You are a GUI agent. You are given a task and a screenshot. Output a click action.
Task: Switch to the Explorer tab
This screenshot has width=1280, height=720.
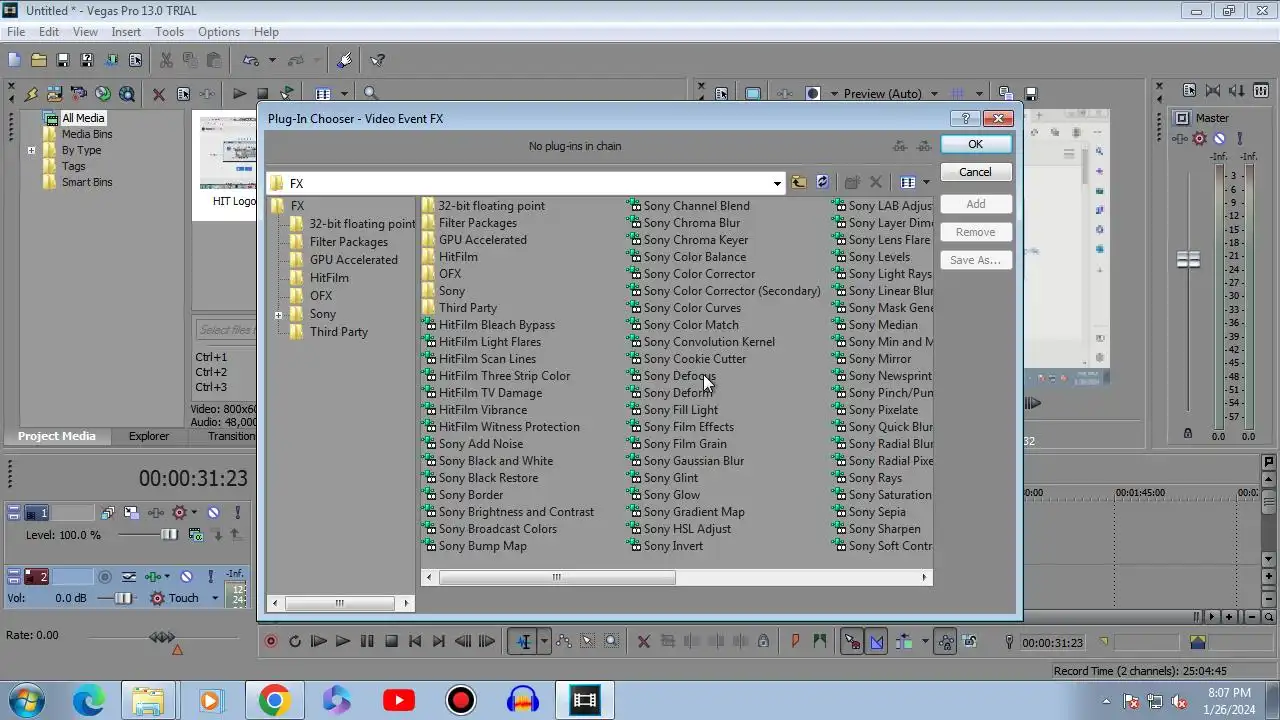coord(149,436)
